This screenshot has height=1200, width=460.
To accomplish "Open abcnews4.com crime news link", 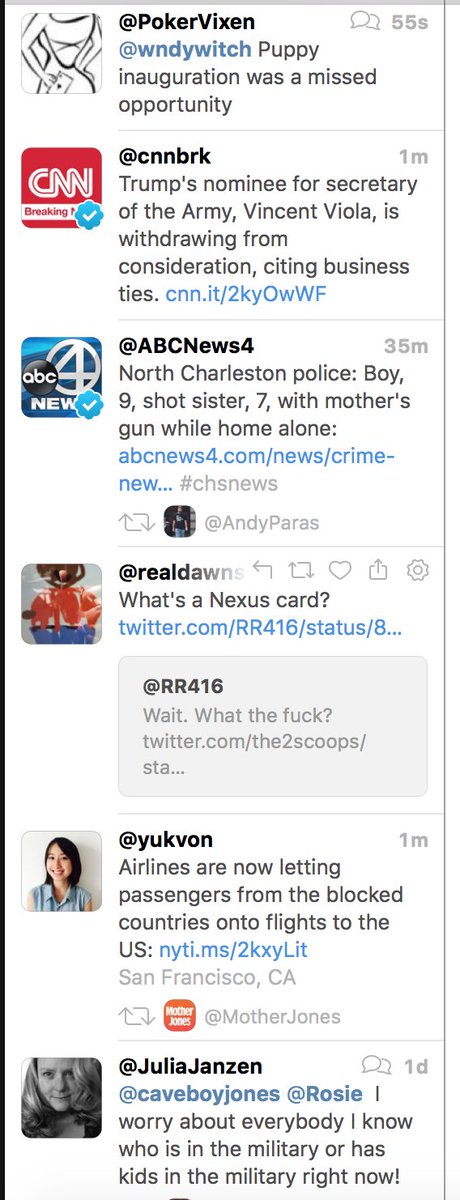I will coord(257,470).
